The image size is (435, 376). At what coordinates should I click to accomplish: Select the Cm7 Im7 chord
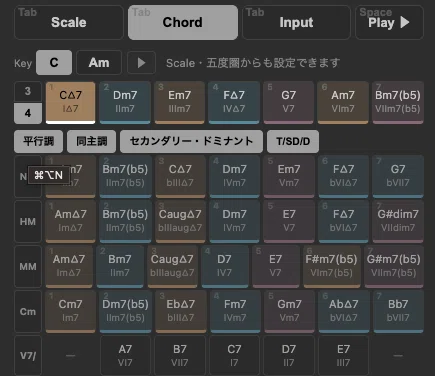tap(70, 311)
